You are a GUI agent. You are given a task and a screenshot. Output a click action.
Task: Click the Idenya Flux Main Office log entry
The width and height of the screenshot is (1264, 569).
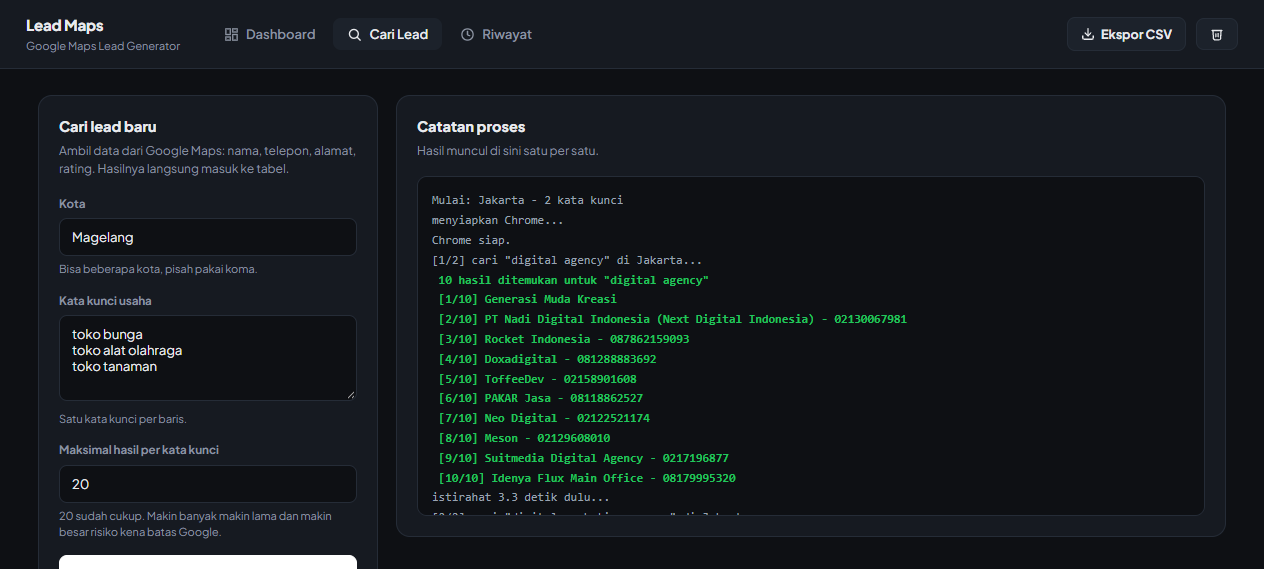point(587,478)
